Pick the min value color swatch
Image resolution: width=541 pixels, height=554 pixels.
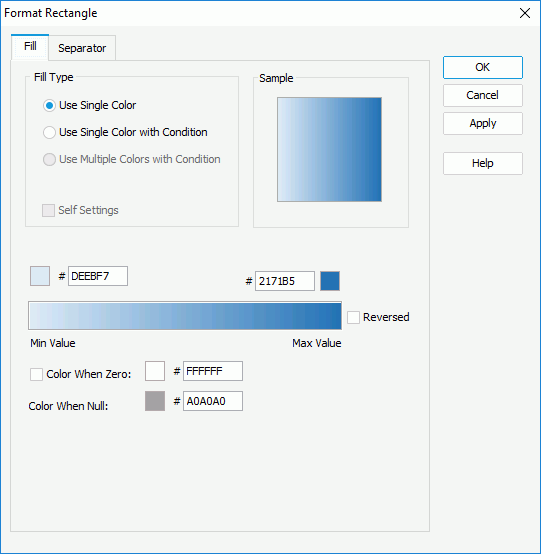pyautogui.click(x=40, y=276)
